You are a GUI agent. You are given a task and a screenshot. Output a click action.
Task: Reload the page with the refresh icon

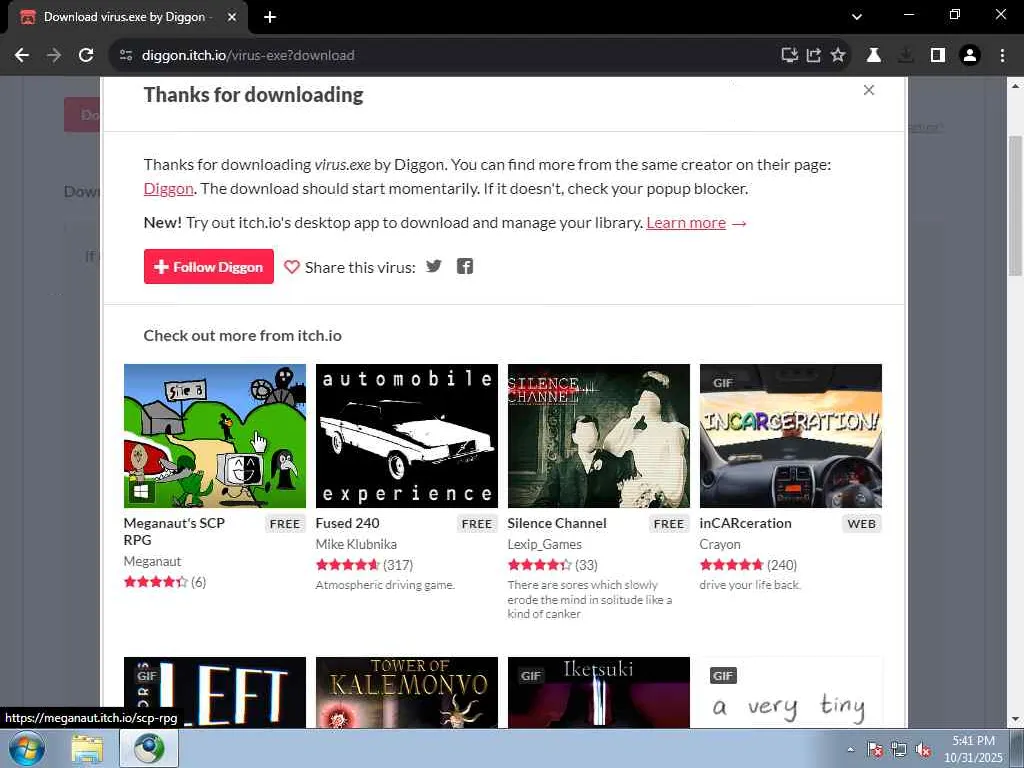(x=86, y=56)
